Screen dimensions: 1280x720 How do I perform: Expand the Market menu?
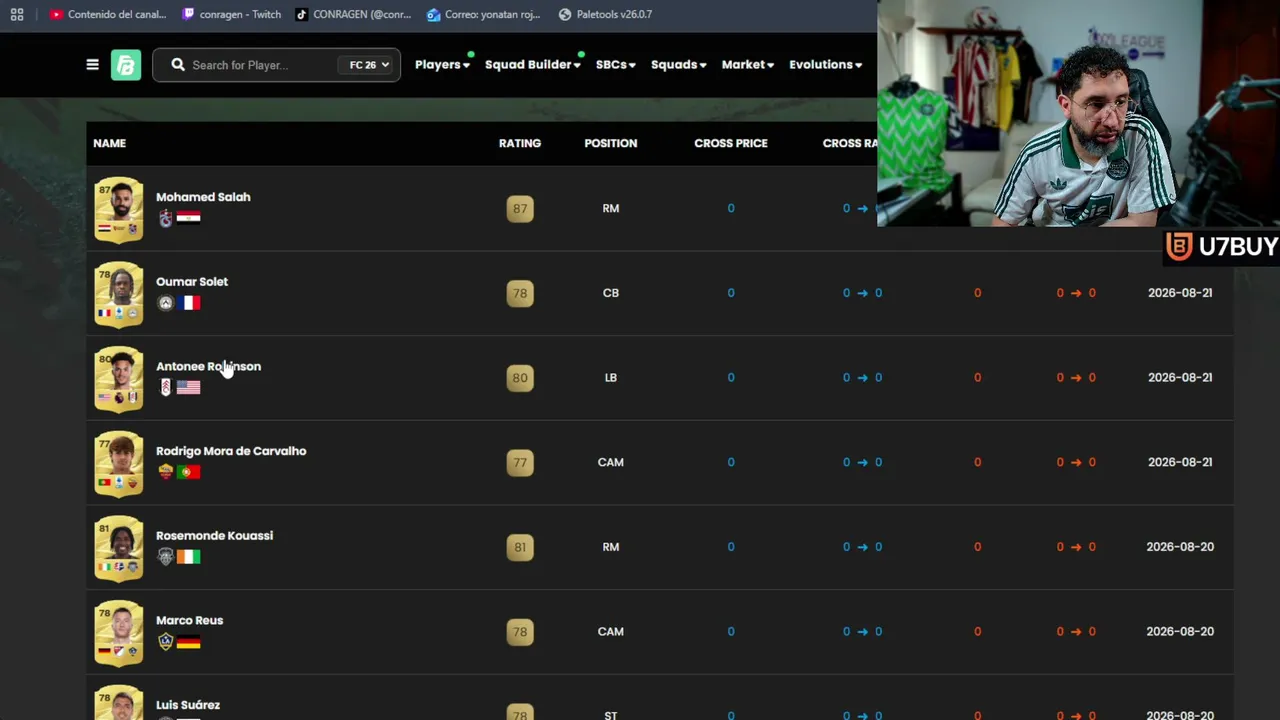tap(748, 65)
